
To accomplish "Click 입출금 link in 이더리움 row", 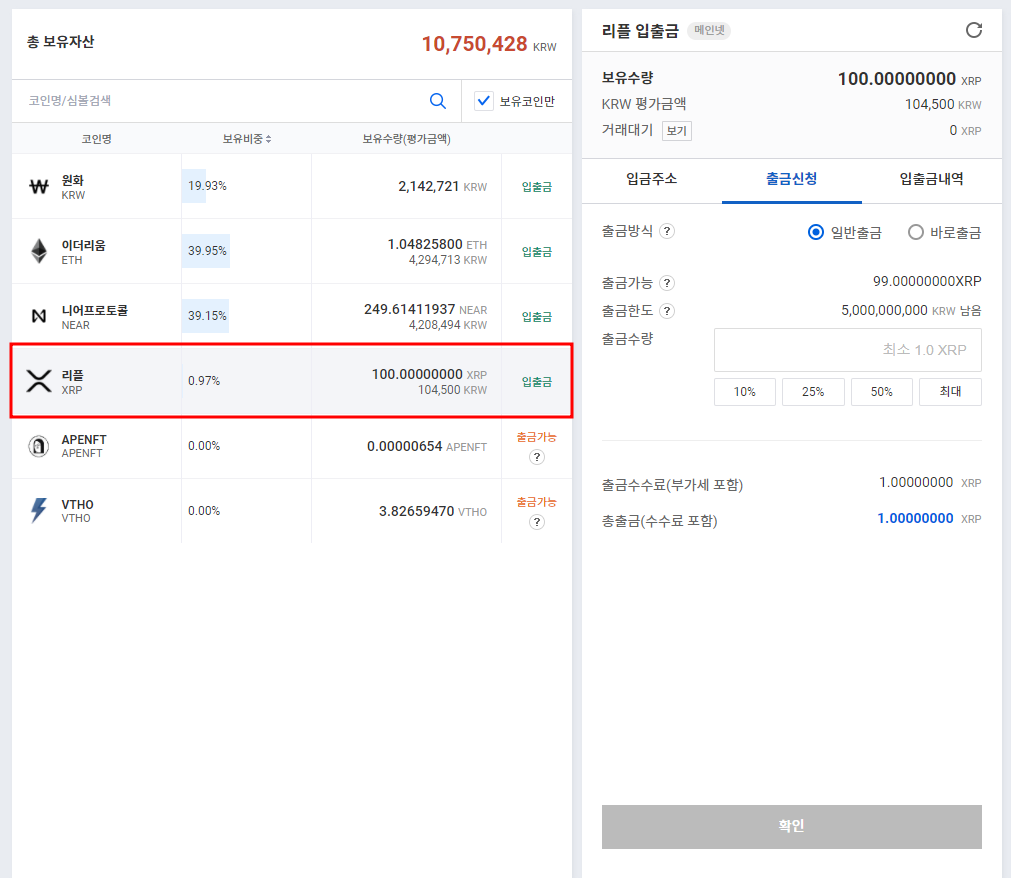I will [x=536, y=252].
